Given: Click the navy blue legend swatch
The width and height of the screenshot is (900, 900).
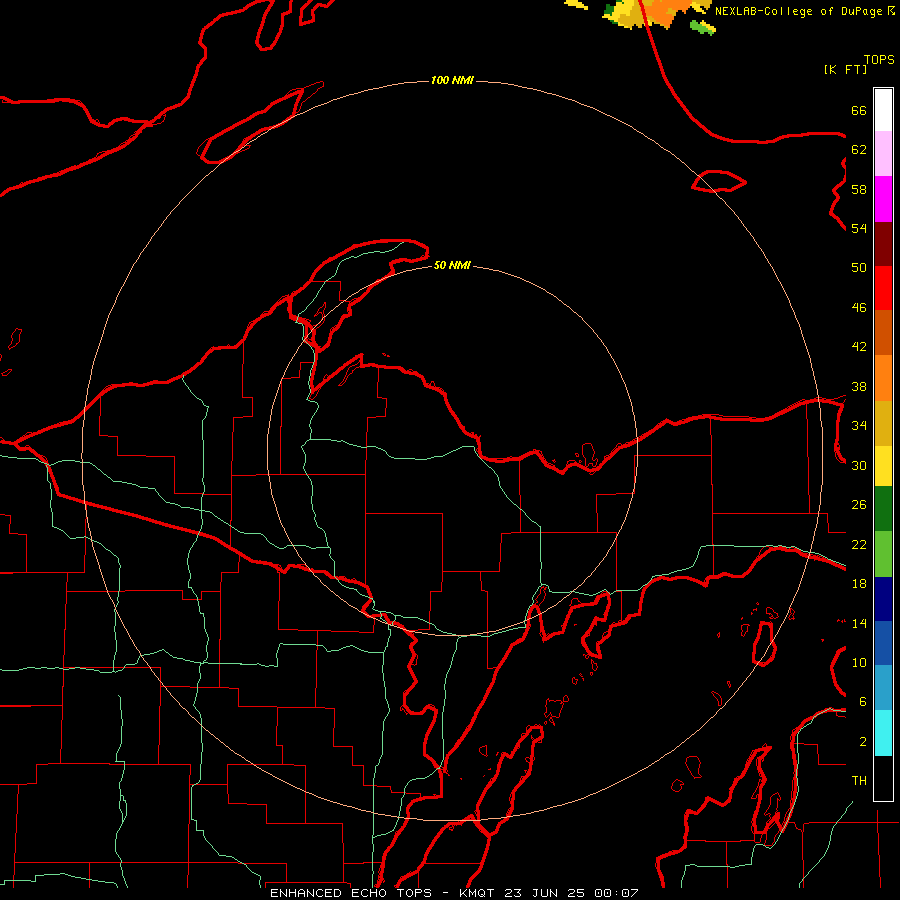Looking at the screenshot, I should pyautogui.click(x=883, y=599).
